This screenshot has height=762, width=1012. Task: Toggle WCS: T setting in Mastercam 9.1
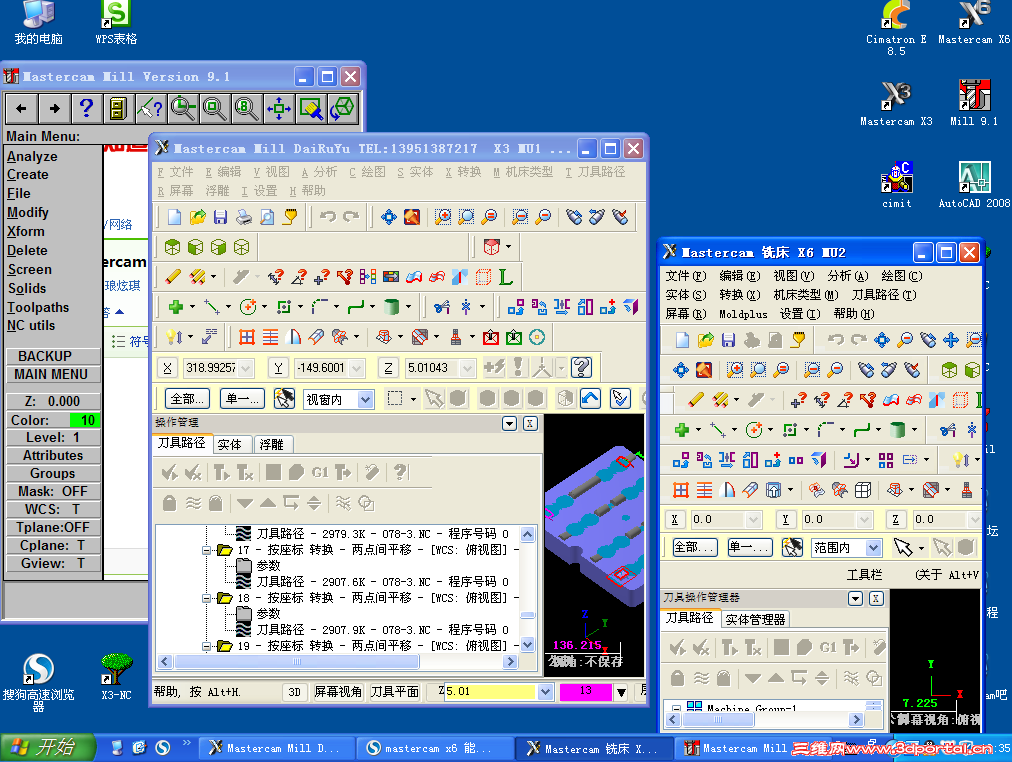coord(53,509)
